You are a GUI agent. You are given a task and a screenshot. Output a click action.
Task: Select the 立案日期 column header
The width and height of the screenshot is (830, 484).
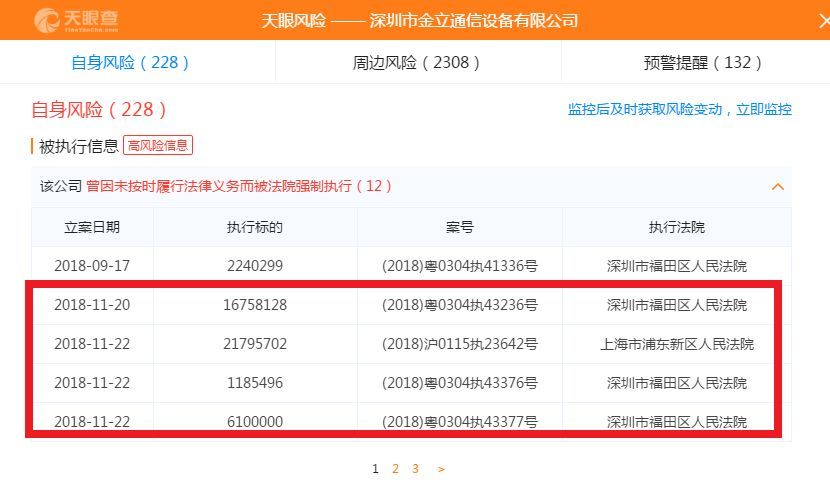92,227
